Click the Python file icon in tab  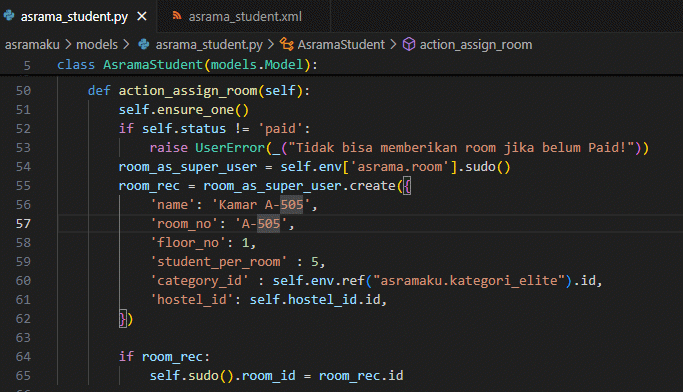9,16
